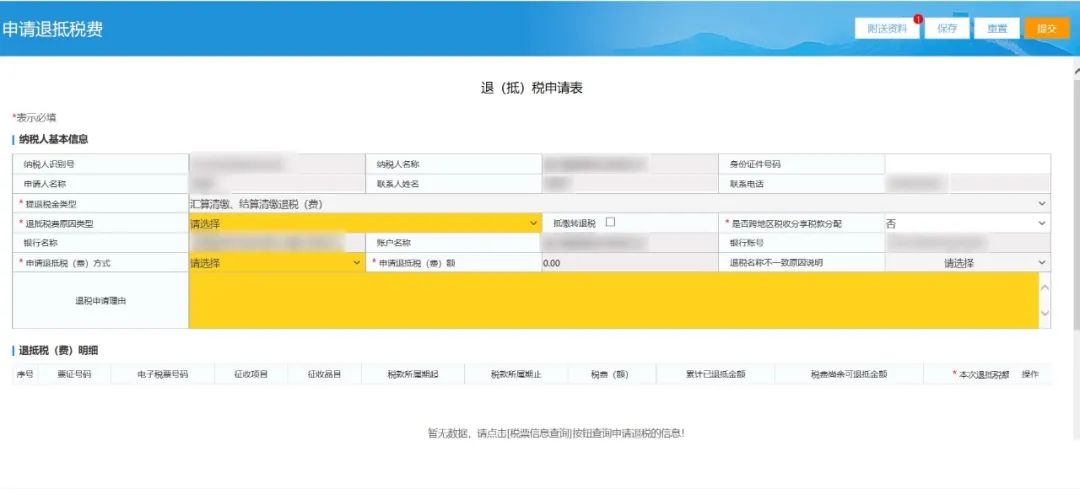Open the 退抵税费原因类型 dropdown
The height and width of the screenshot is (489, 1080).
click(x=364, y=223)
